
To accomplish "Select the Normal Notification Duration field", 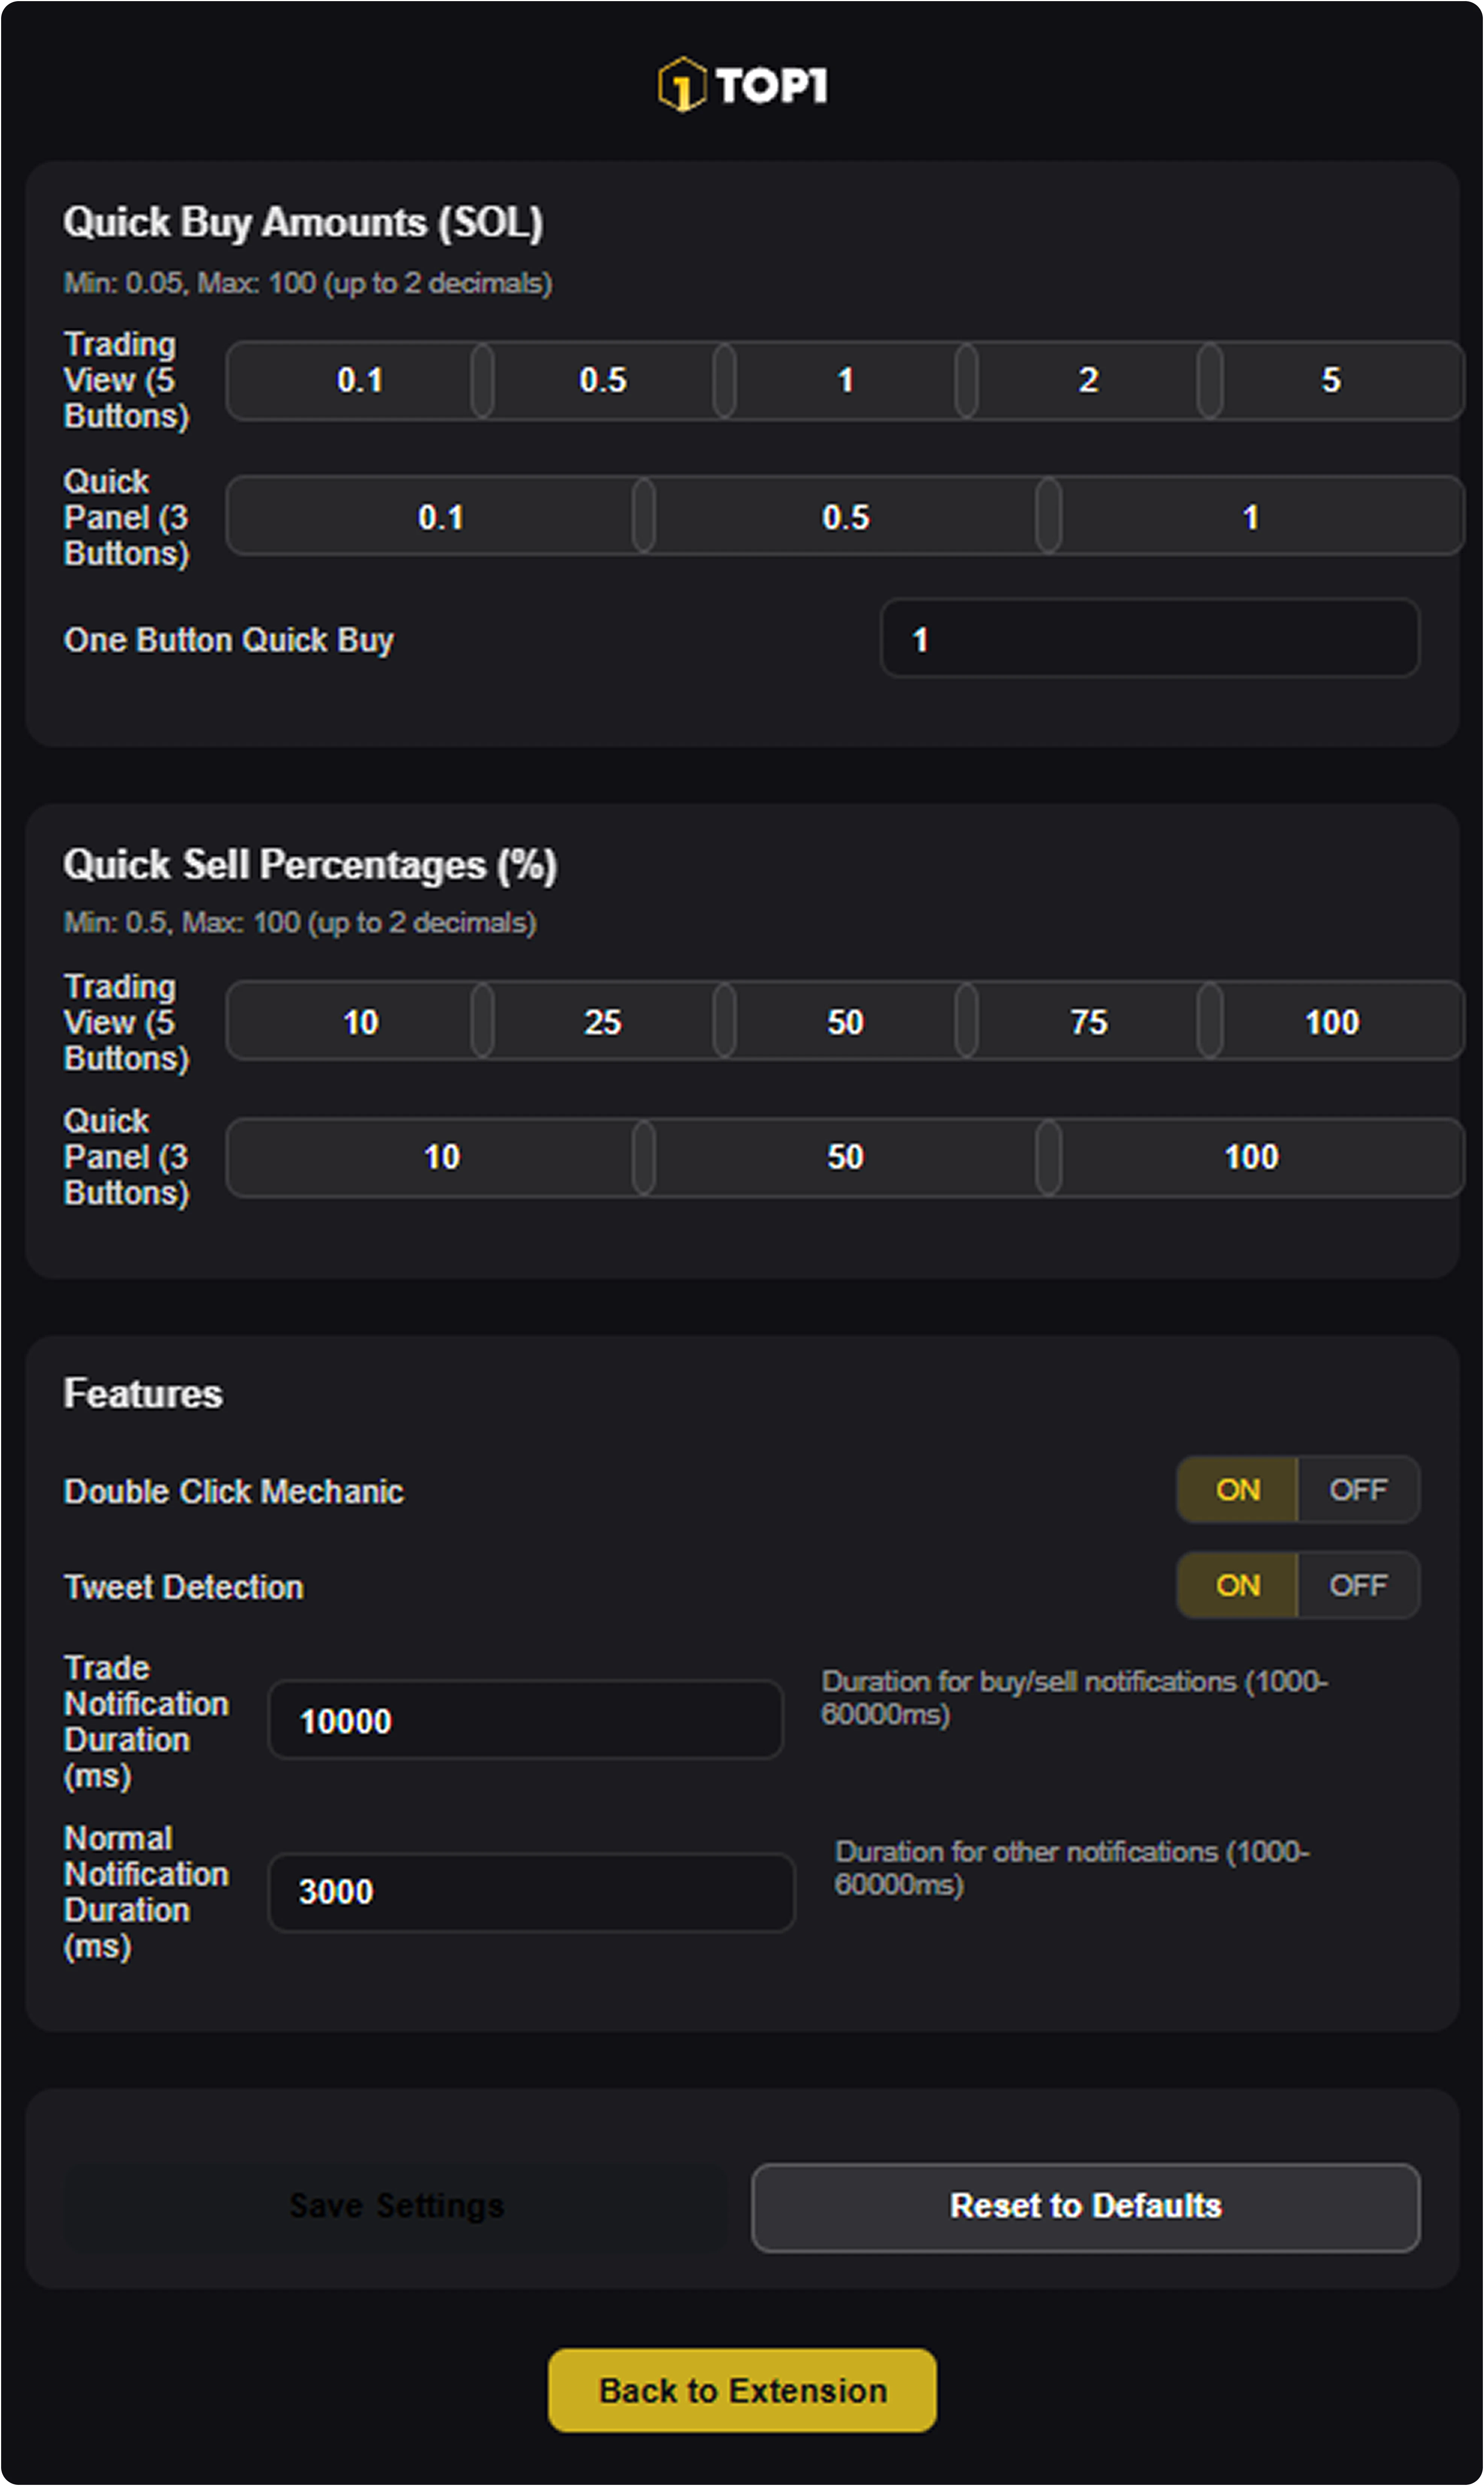I will pos(527,1891).
